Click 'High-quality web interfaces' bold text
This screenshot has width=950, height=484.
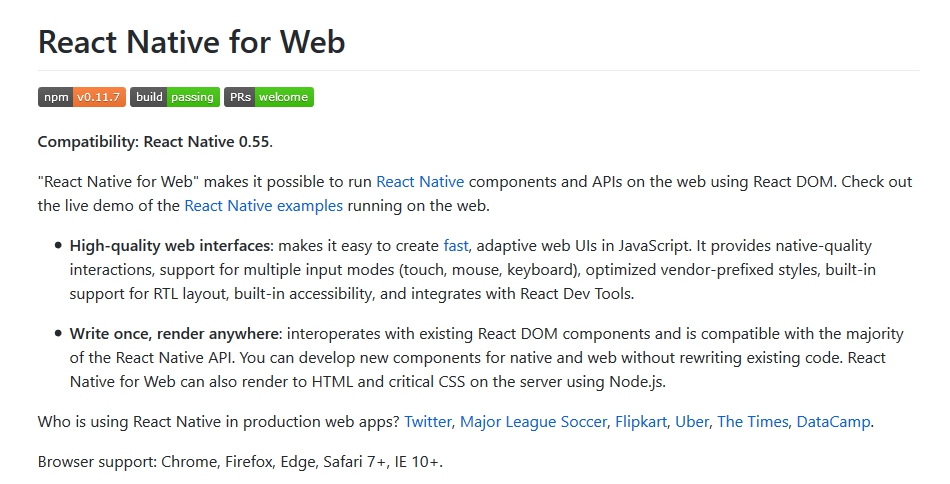pyautogui.click(x=170, y=246)
